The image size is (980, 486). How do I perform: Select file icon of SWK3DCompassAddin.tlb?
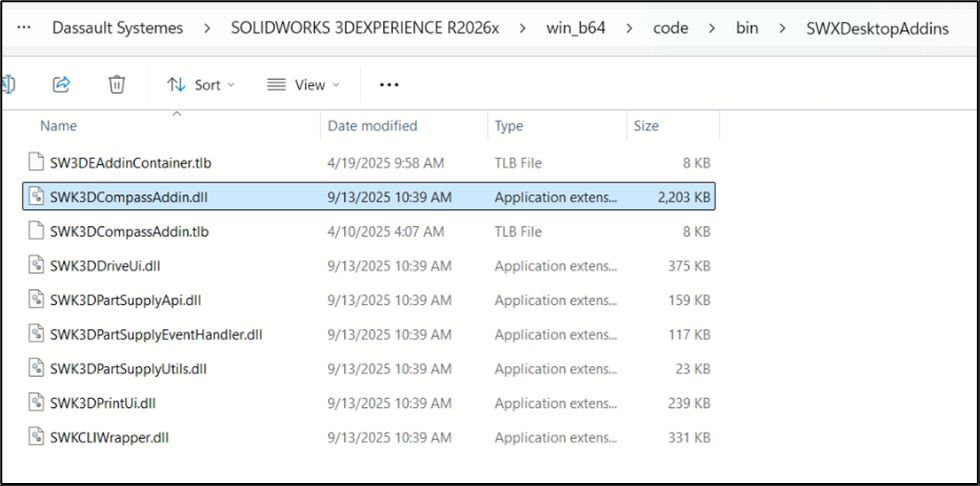click(x=37, y=231)
